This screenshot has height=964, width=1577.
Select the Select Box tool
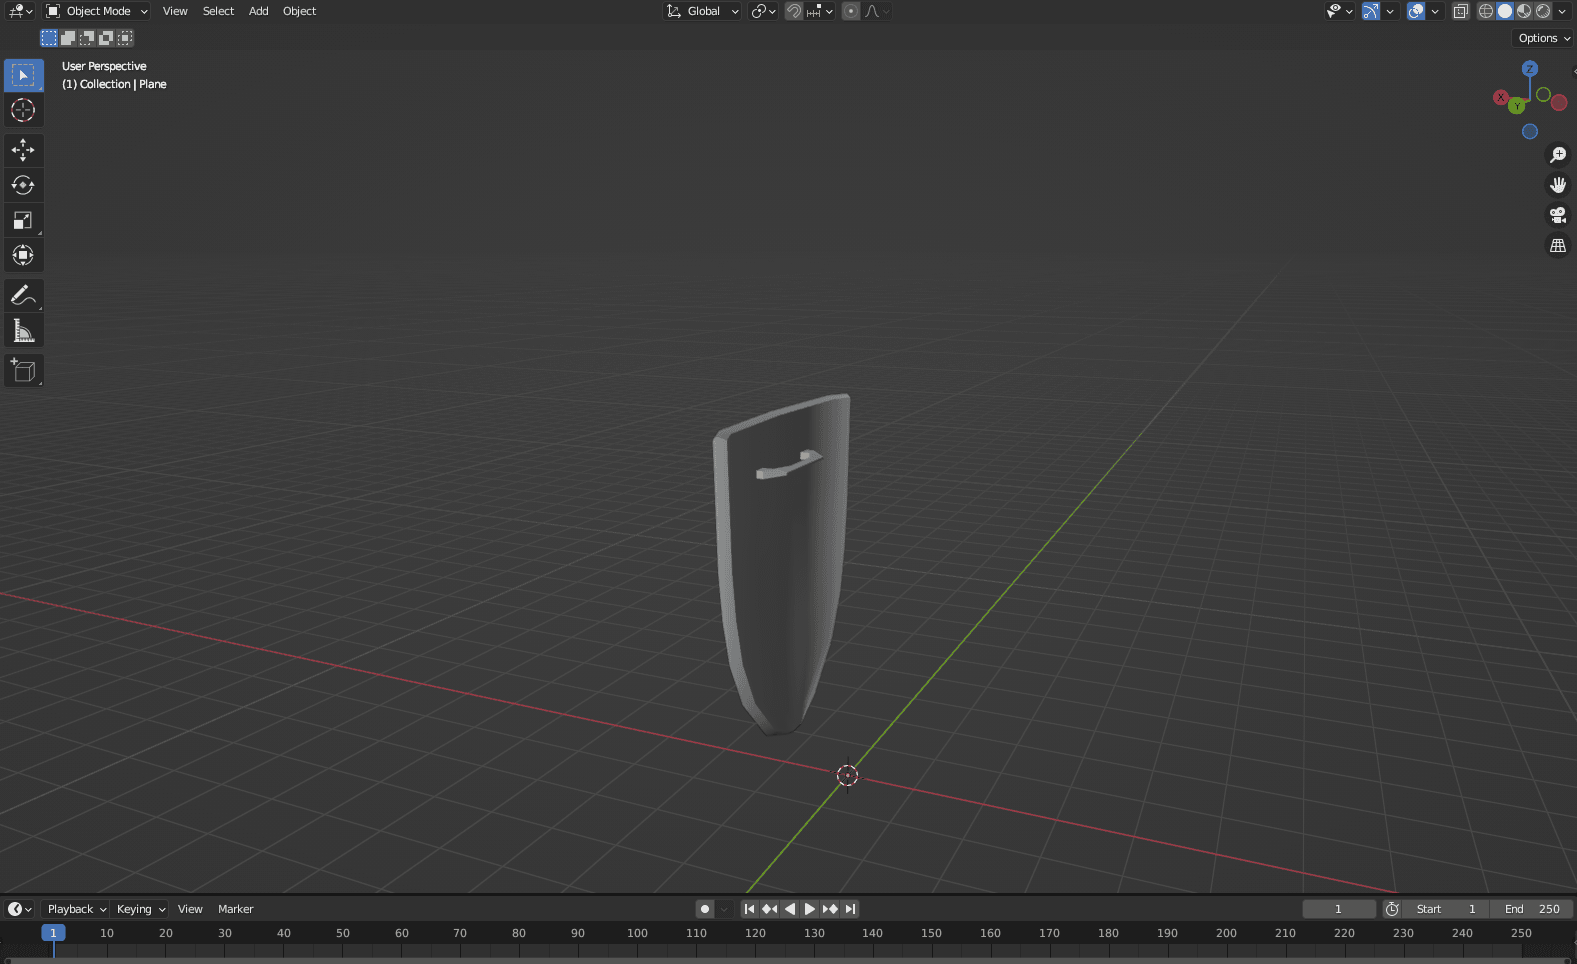(x=23, y=75)
